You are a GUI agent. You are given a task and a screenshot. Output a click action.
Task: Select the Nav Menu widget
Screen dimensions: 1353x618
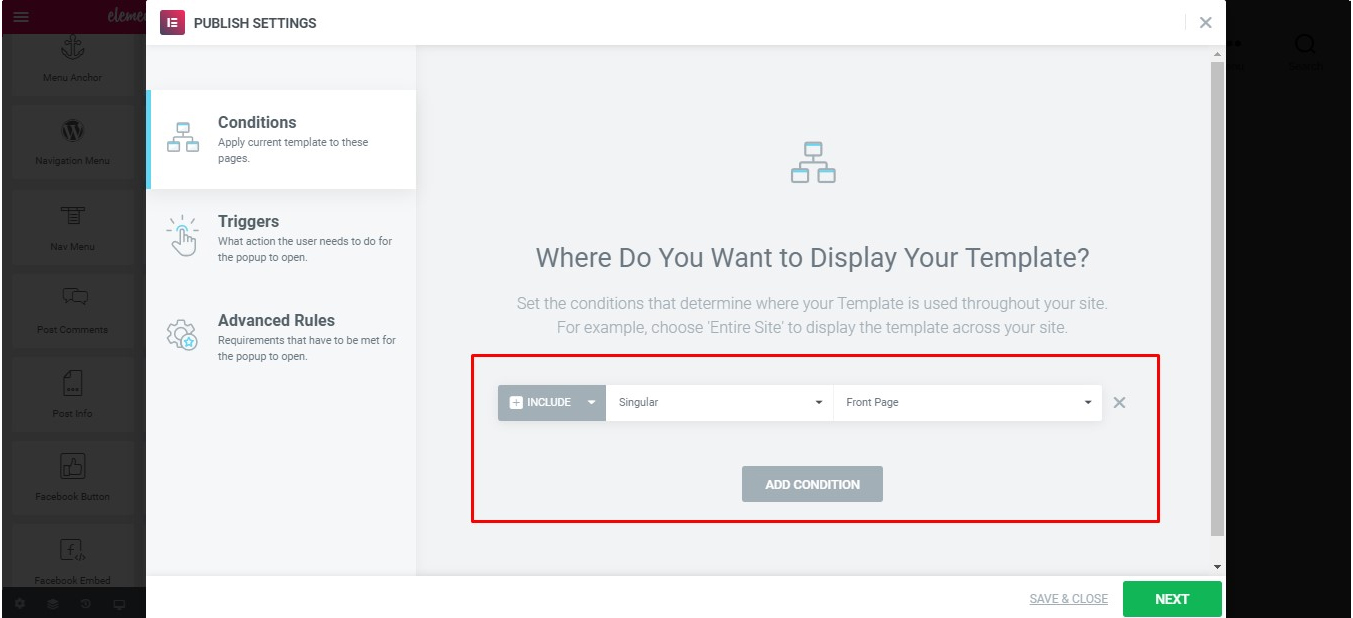tap(72, 226)
